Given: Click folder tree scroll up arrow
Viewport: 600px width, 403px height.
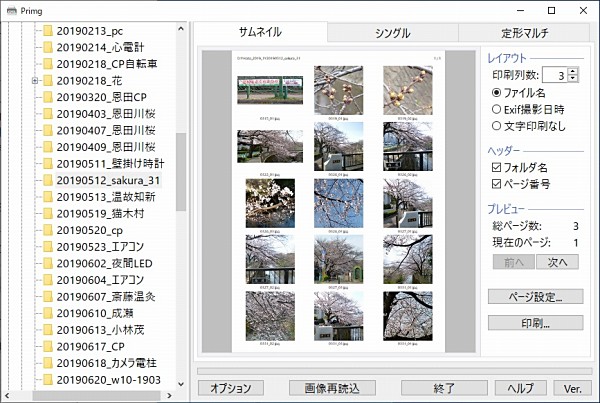Looking at the screenshot, I should tap(181, 29).
